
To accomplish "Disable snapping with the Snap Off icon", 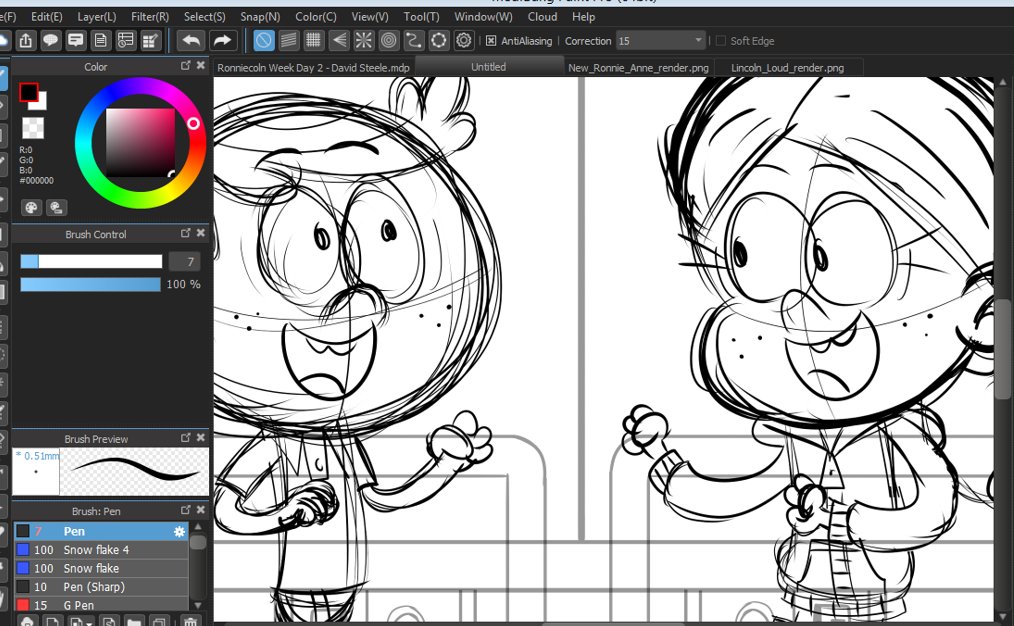I will tap(264, 40).
